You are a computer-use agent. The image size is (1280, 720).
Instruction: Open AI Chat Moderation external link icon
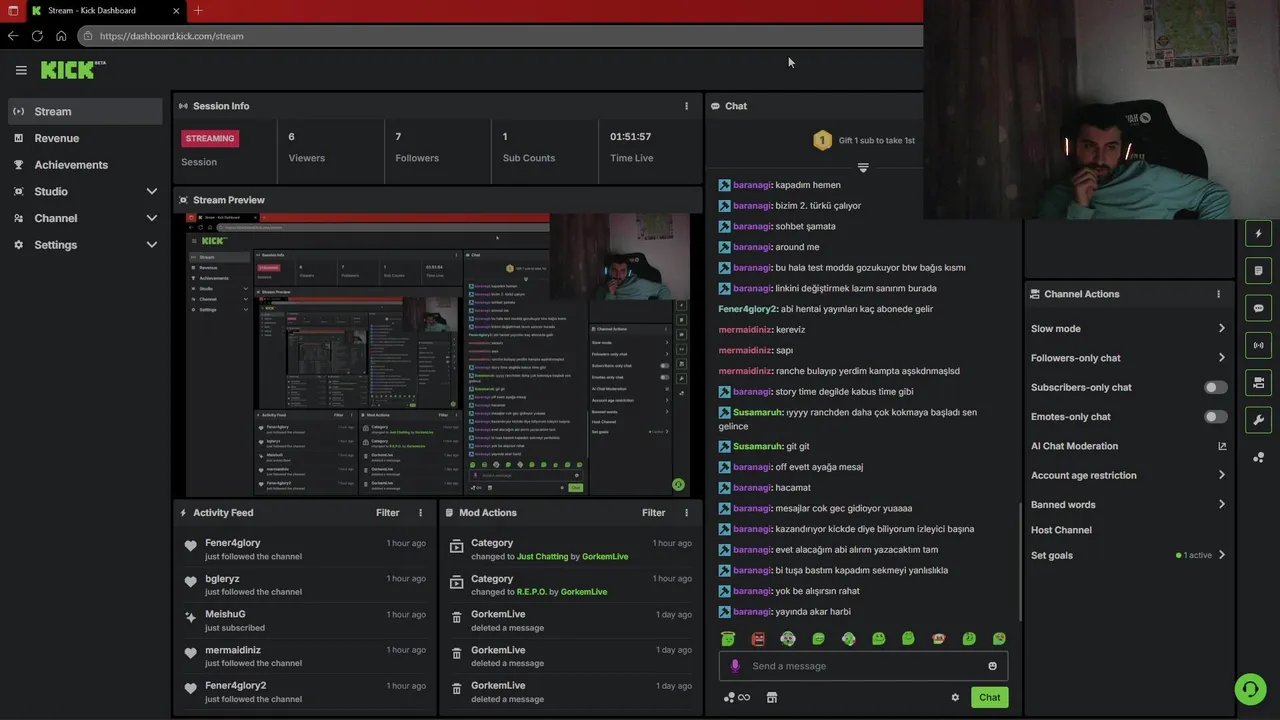[x=1221, y=446]
